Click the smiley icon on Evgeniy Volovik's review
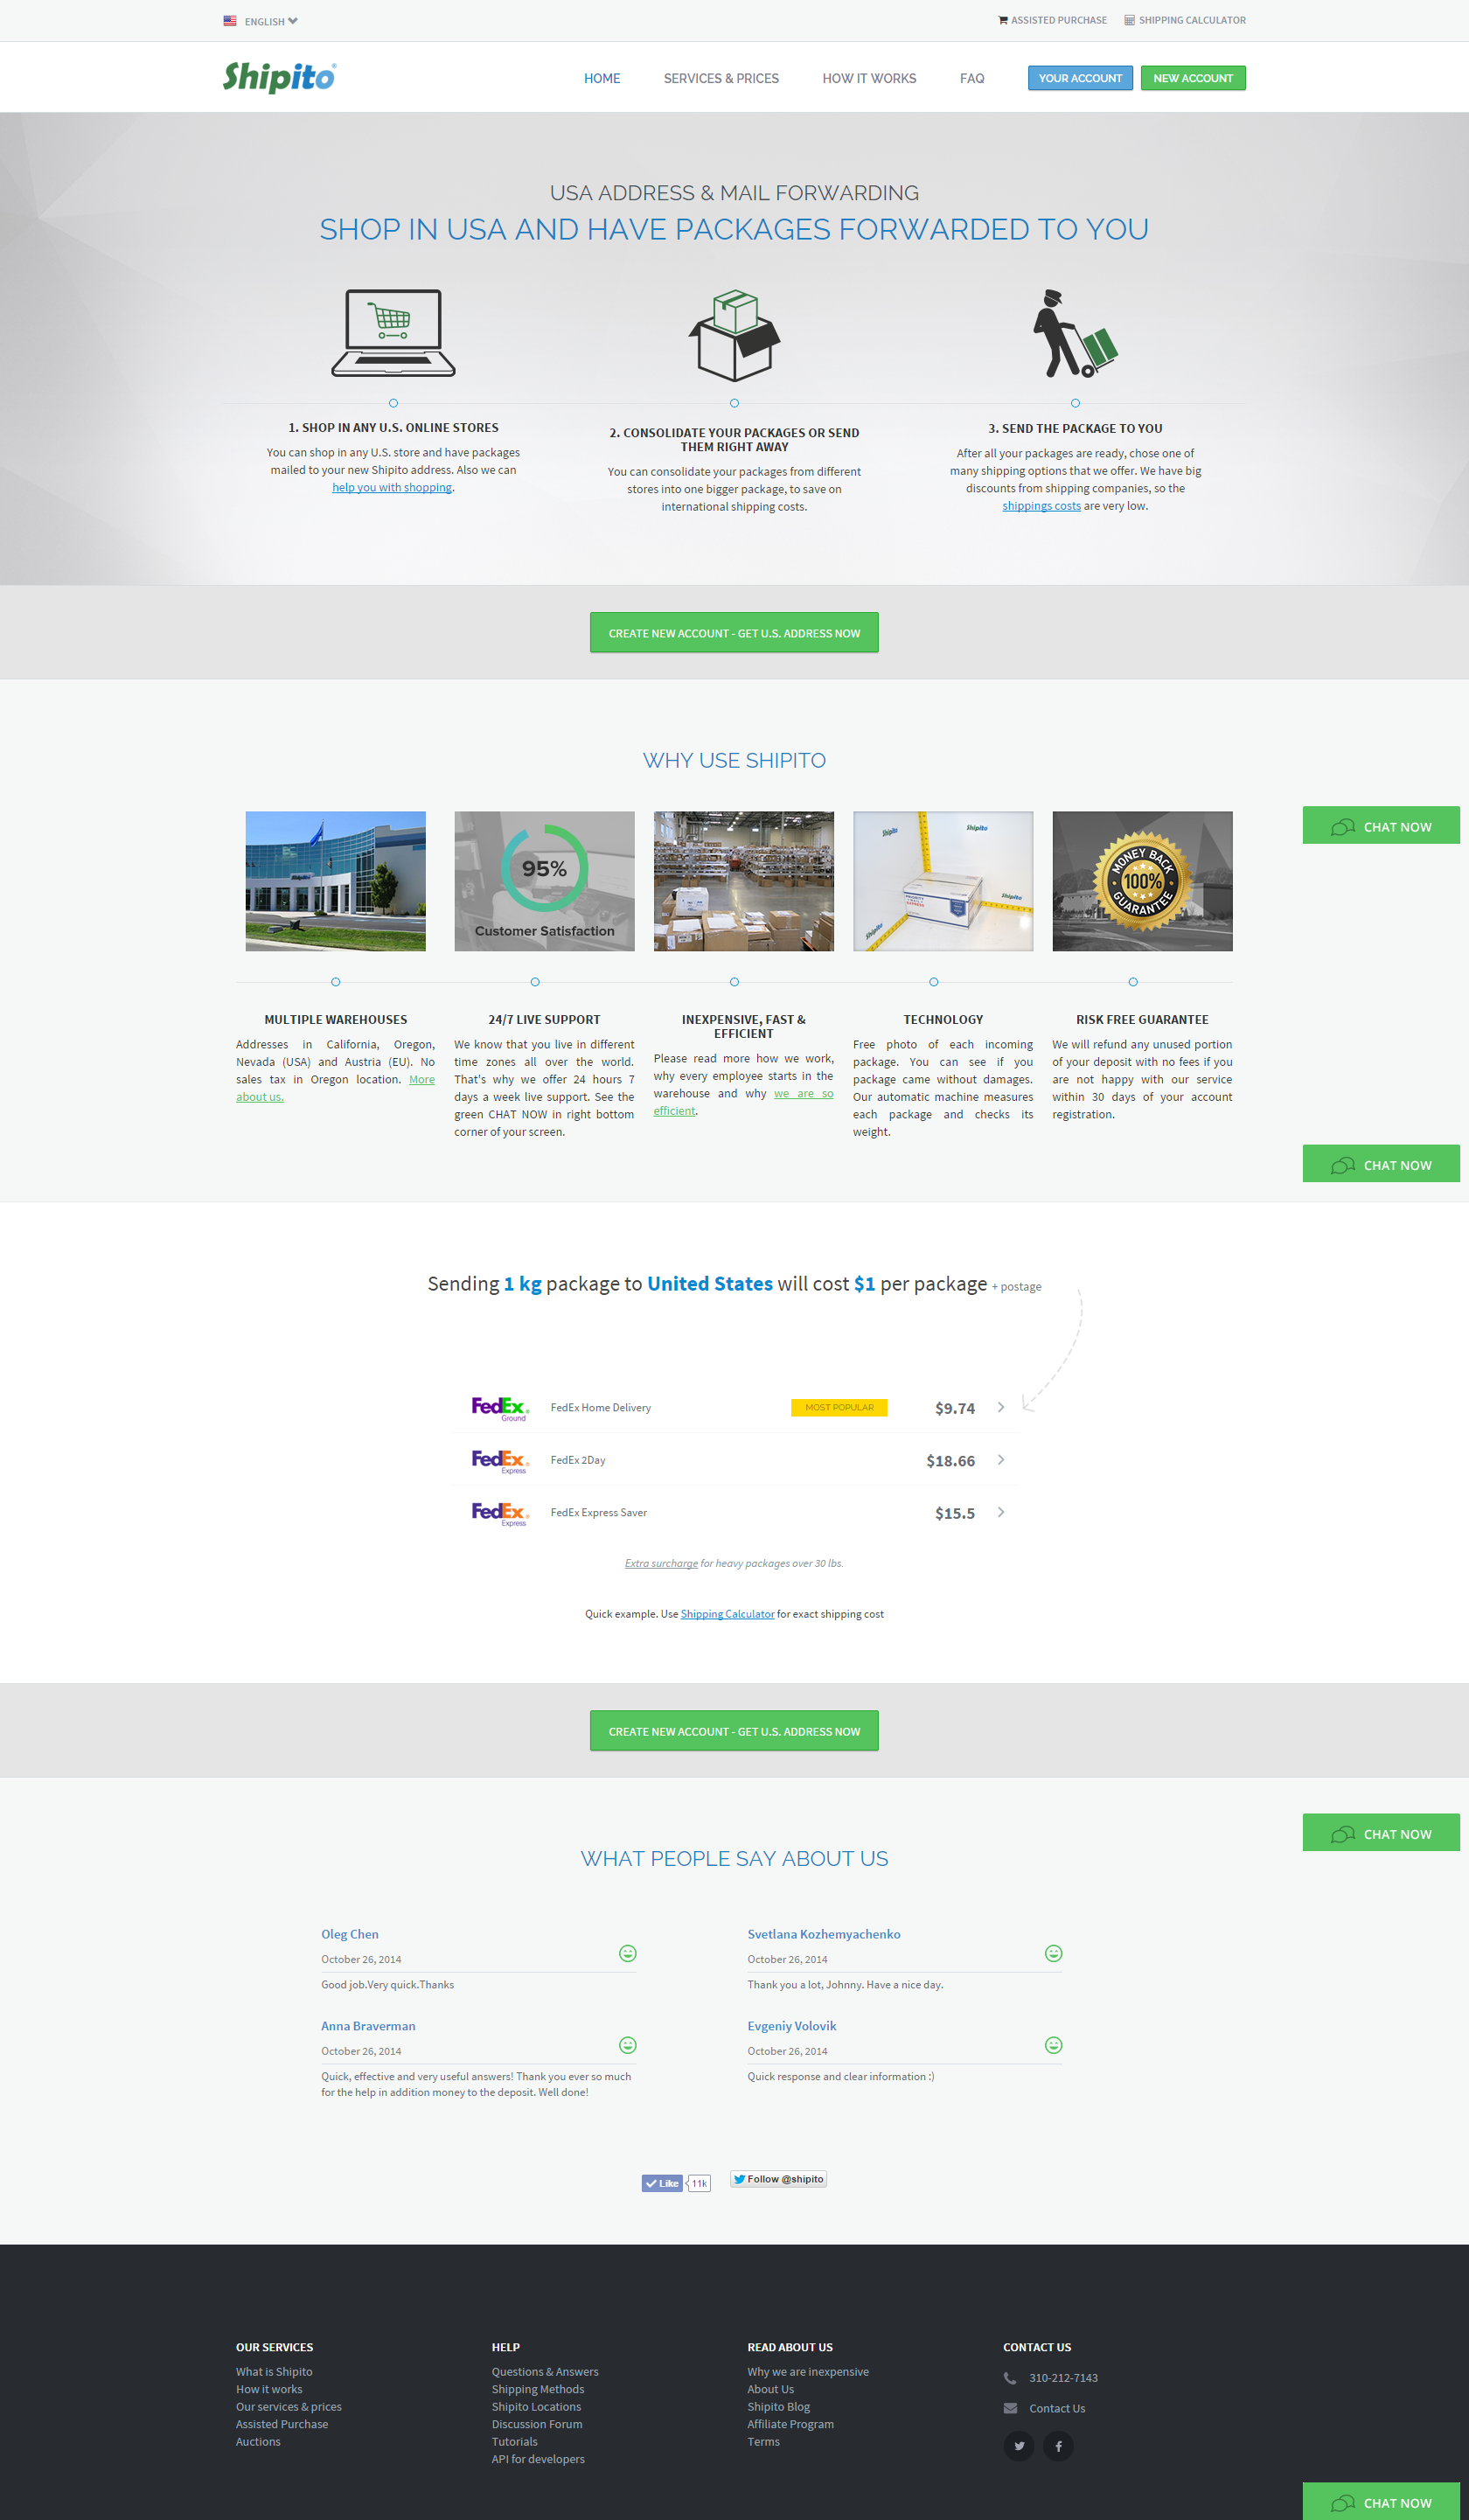 pos(1053,2045)
